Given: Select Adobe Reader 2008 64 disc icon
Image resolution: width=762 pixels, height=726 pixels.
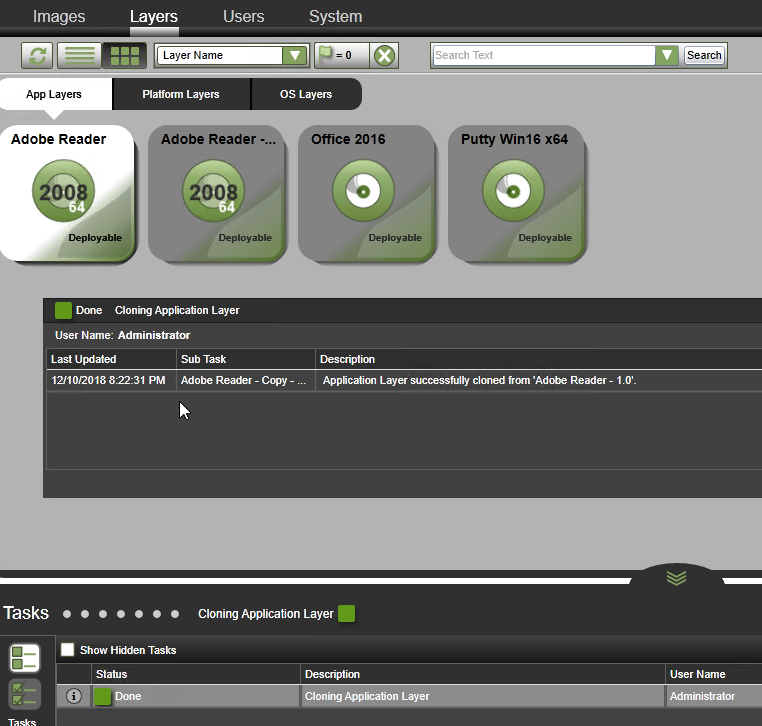Looking at the screenshot, I should pyautogui.click(x=63, y=191).
